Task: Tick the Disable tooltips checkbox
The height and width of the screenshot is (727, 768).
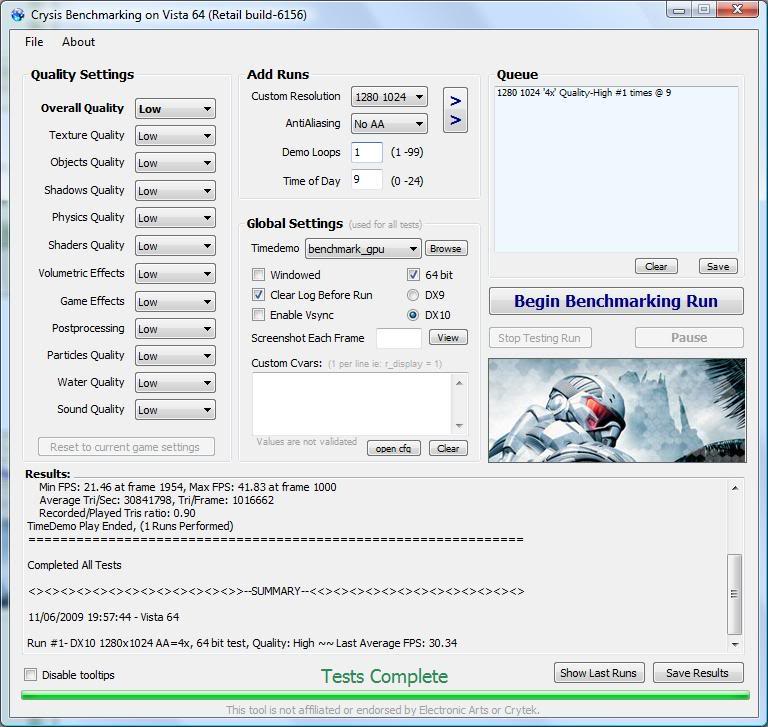Action: click(31, 675)
